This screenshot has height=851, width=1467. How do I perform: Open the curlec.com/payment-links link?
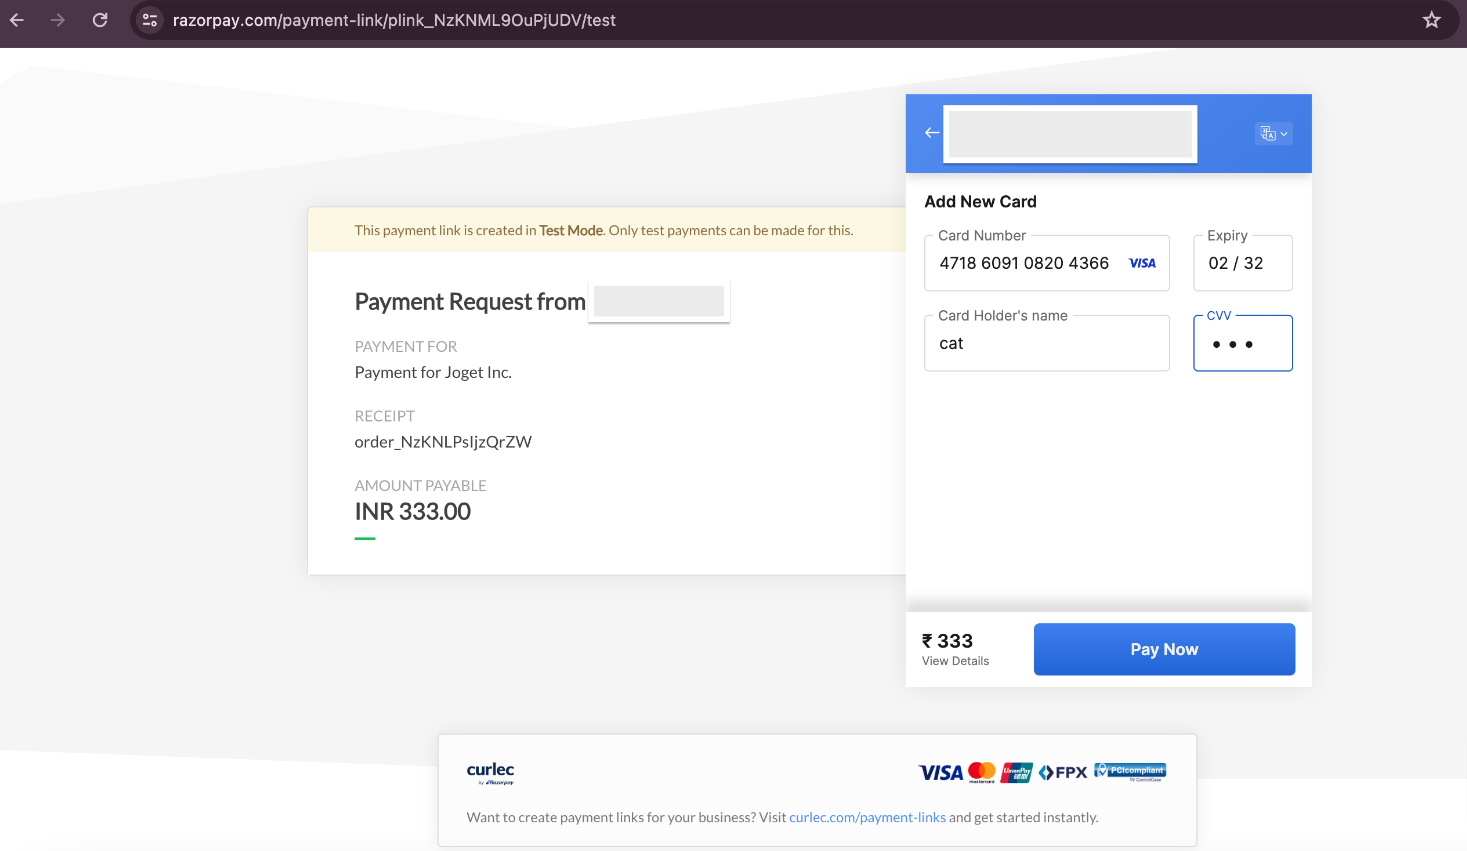click(x=867, y=818)
